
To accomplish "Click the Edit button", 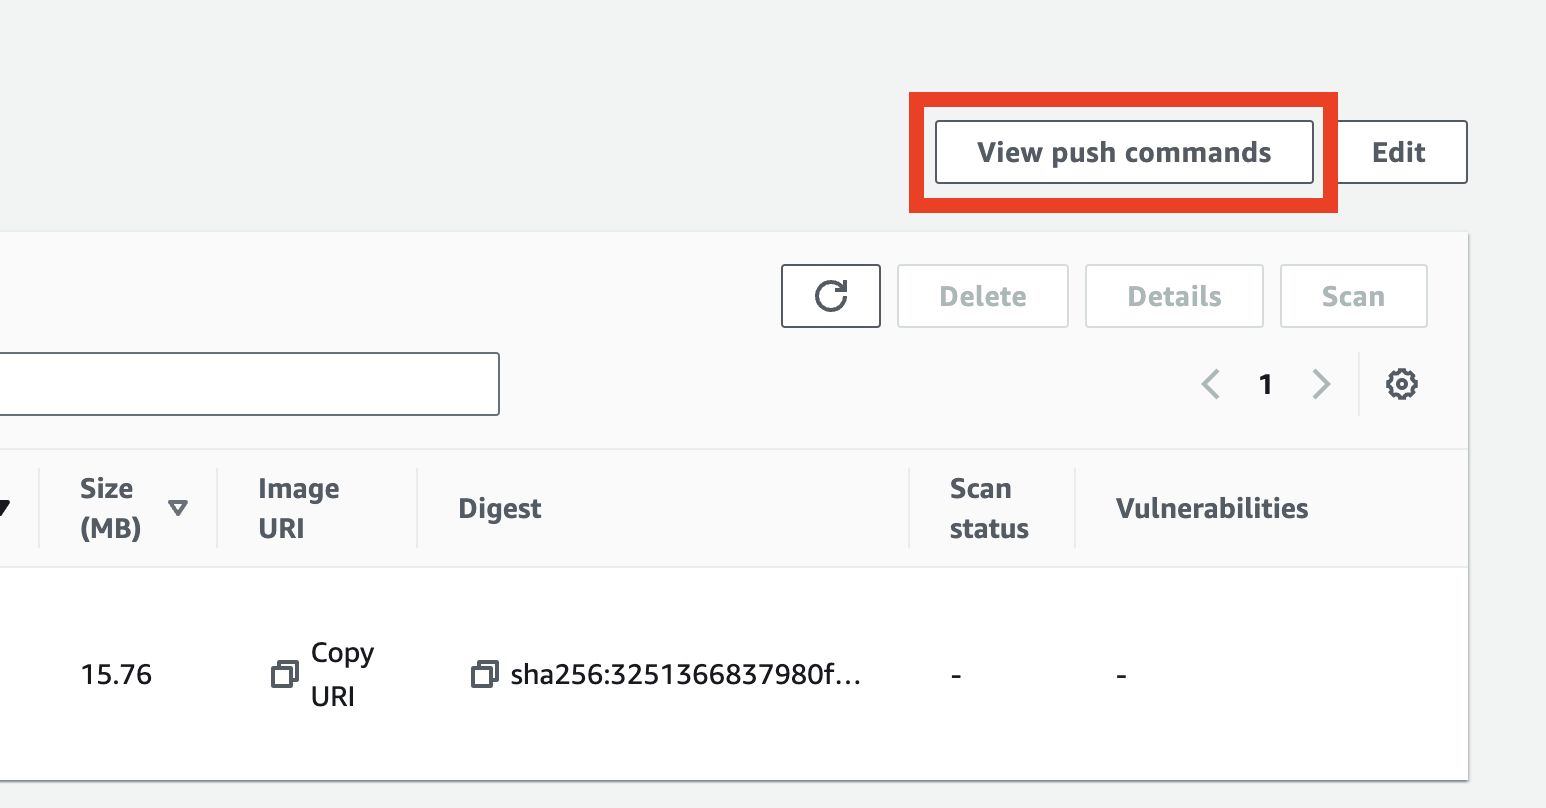I will pyautogui.click(x=1399, y=152).
